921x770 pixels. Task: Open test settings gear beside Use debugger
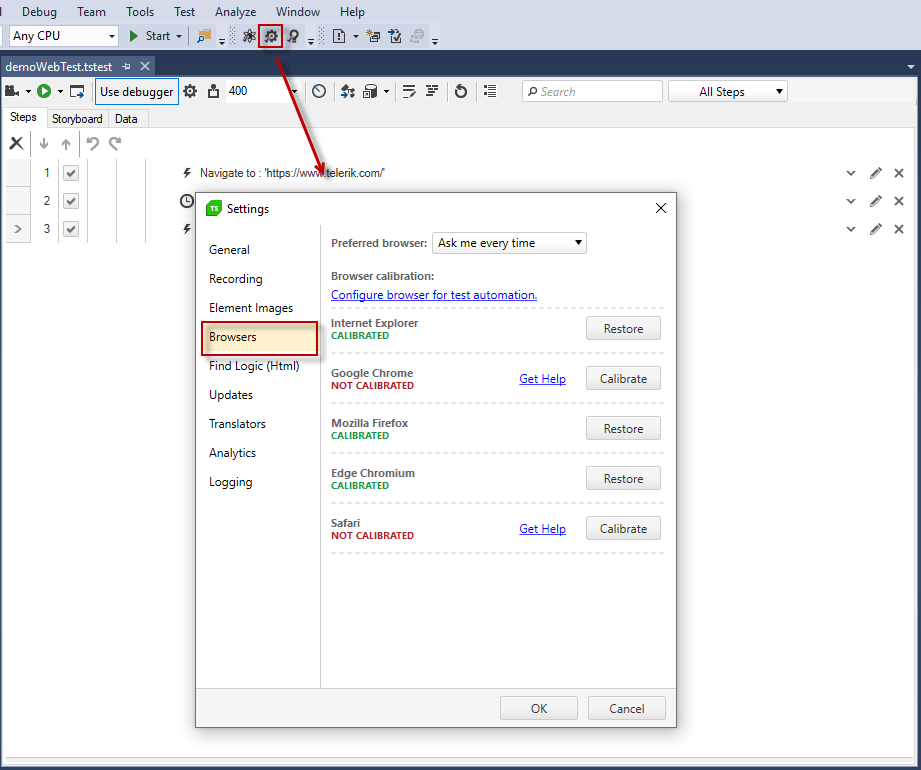pos(190,91)
